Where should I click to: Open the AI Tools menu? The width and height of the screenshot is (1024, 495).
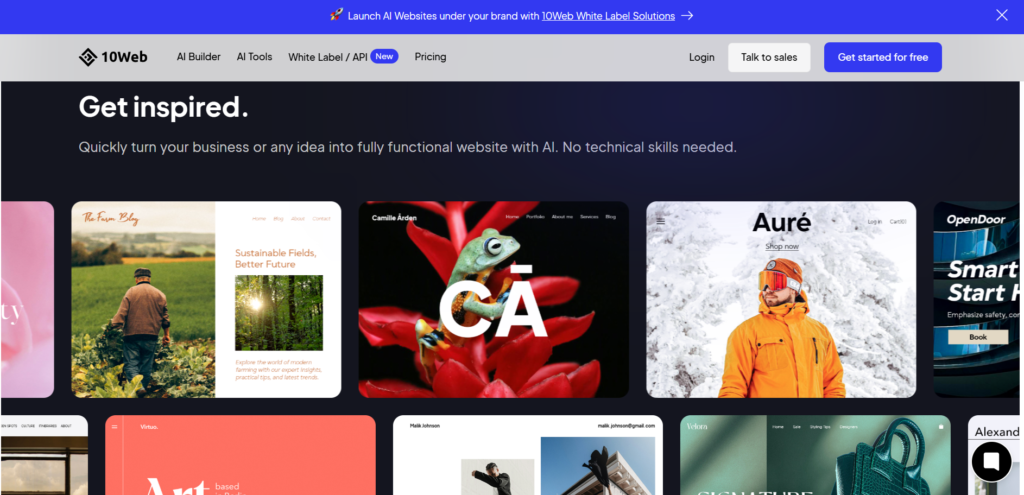click(254, 57)
